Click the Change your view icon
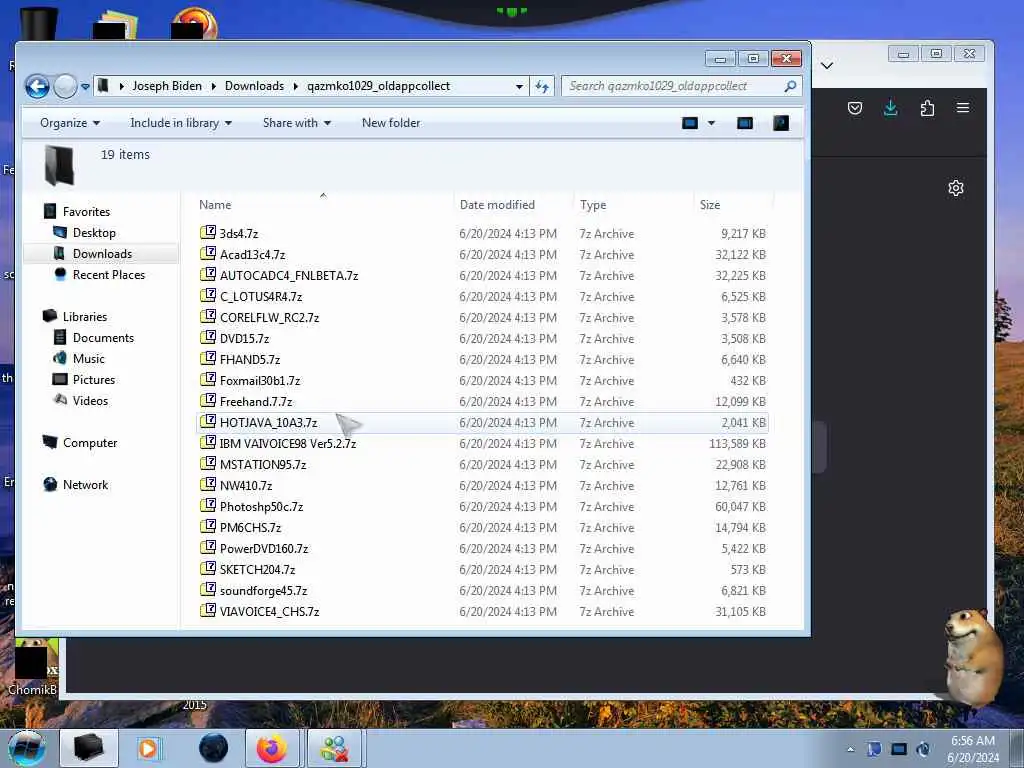Image resolution: width=1024 pixels, height=768 pixels. 690,123
